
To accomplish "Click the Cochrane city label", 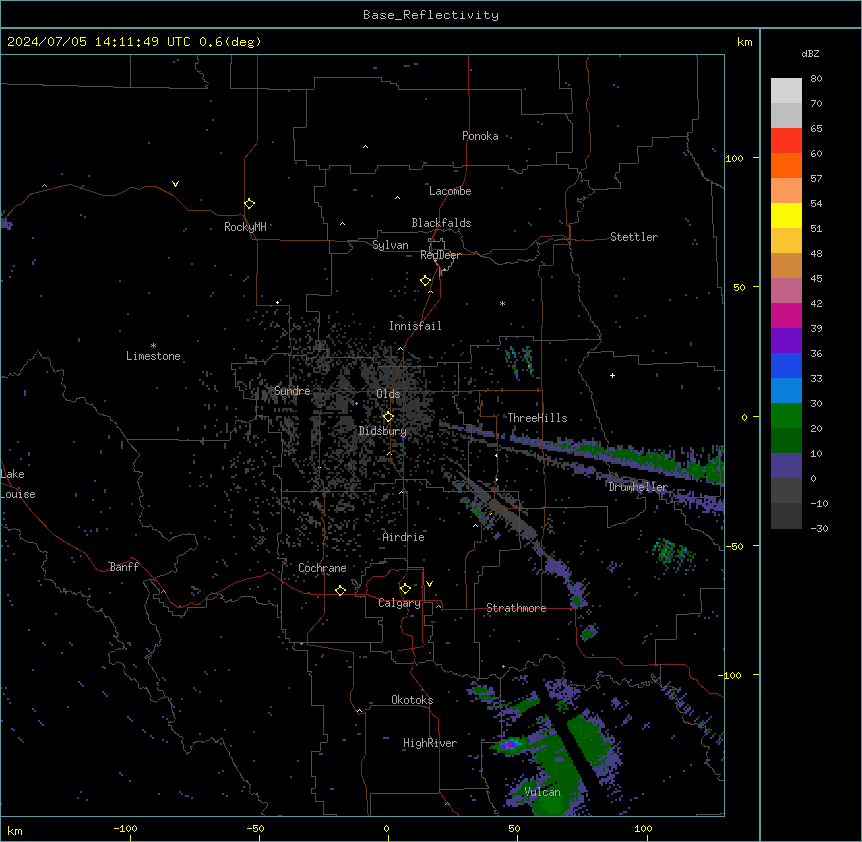I will 322,568.
